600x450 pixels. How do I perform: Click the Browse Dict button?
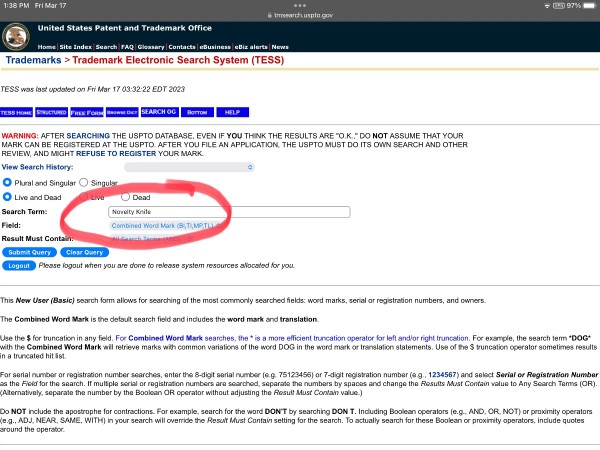coord(122,112)
